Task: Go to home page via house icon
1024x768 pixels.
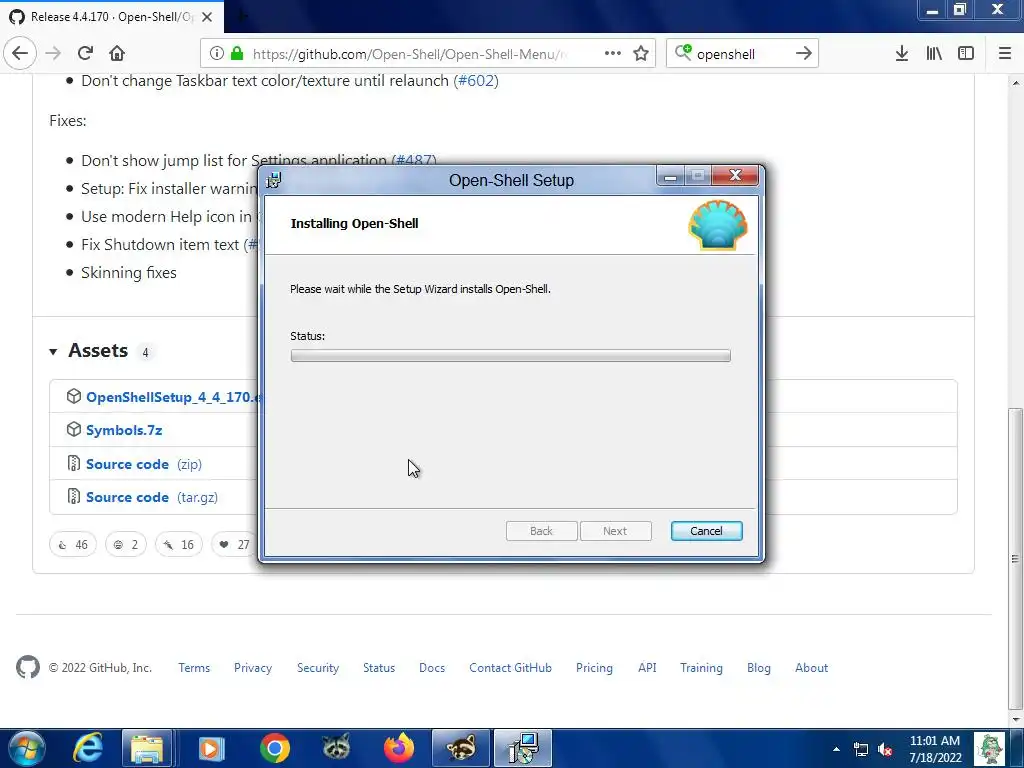Action: tap(117, 54)
